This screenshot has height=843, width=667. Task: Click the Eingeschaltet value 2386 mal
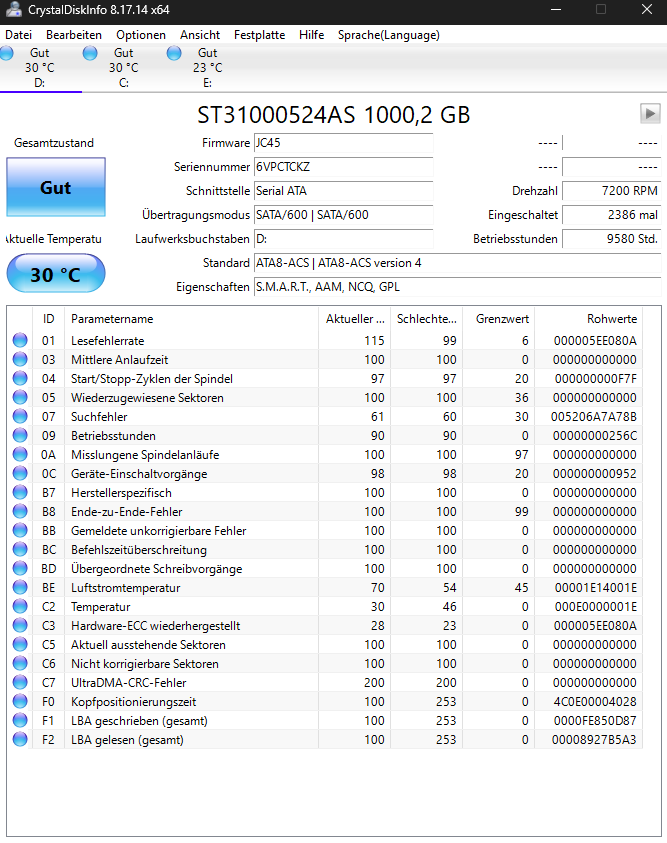pyautogui.click(x=612, y=215)
